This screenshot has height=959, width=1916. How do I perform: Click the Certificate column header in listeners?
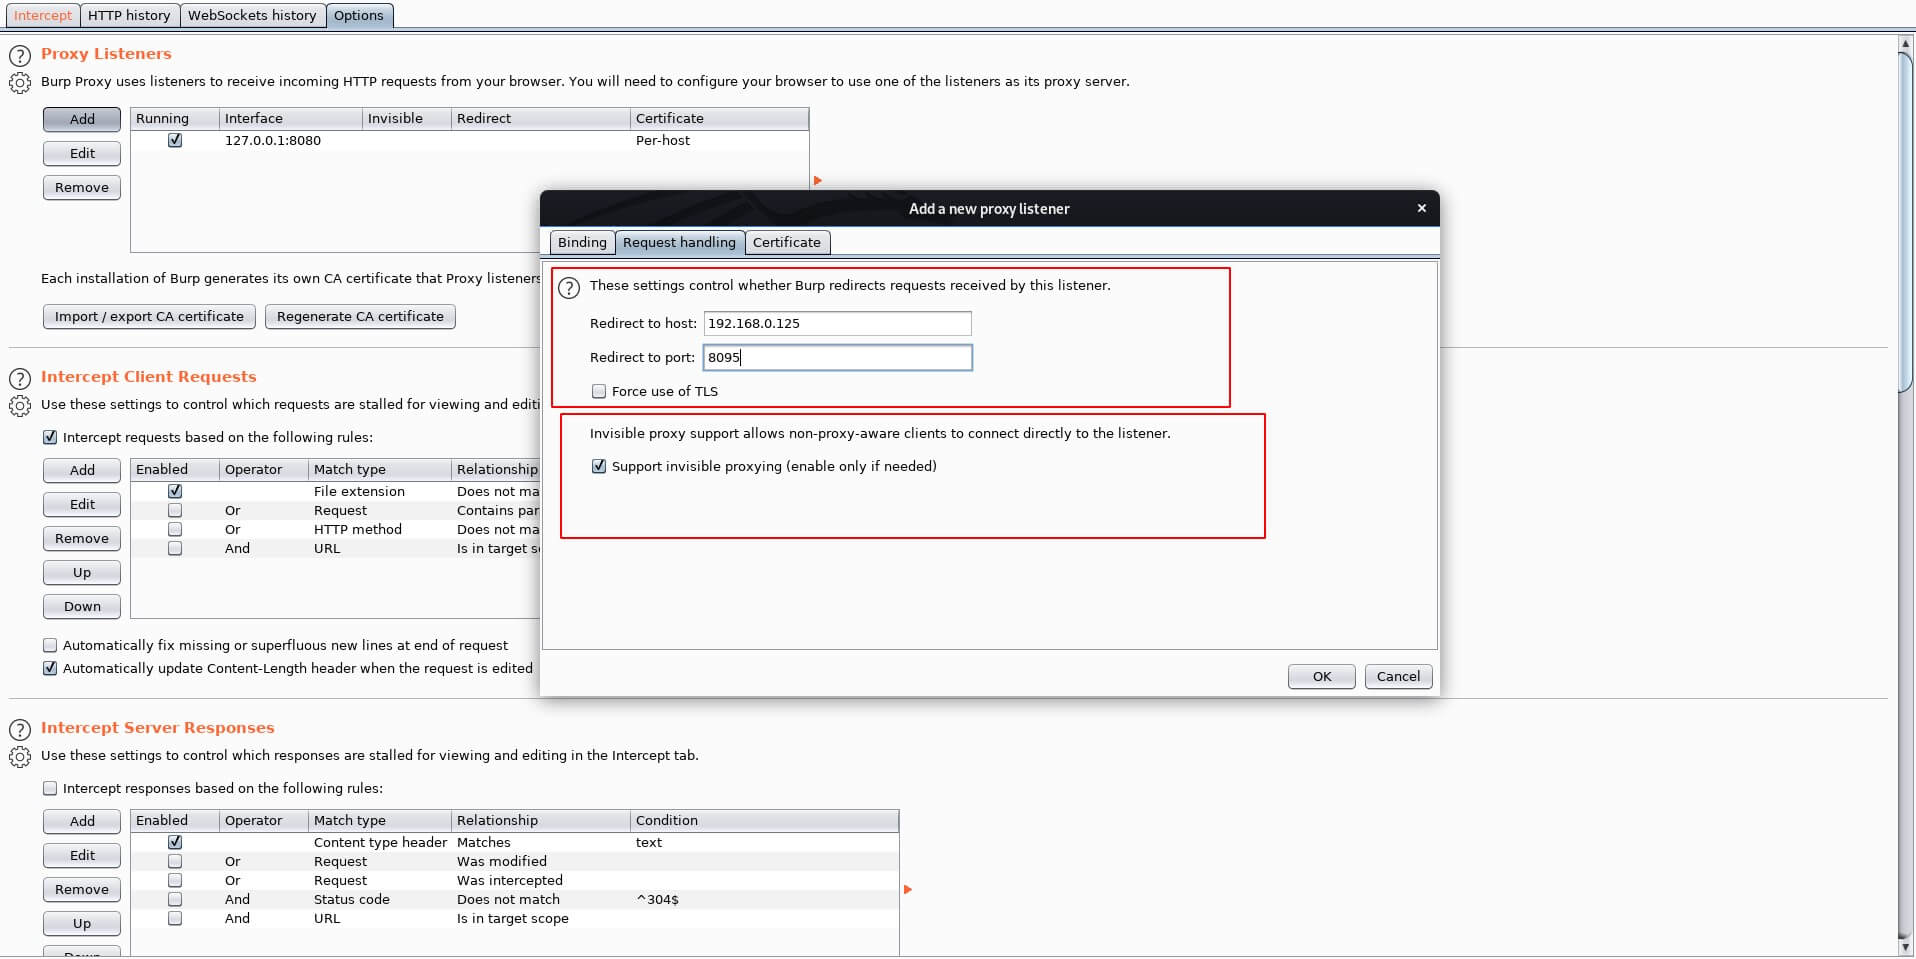tap(719, 118)
